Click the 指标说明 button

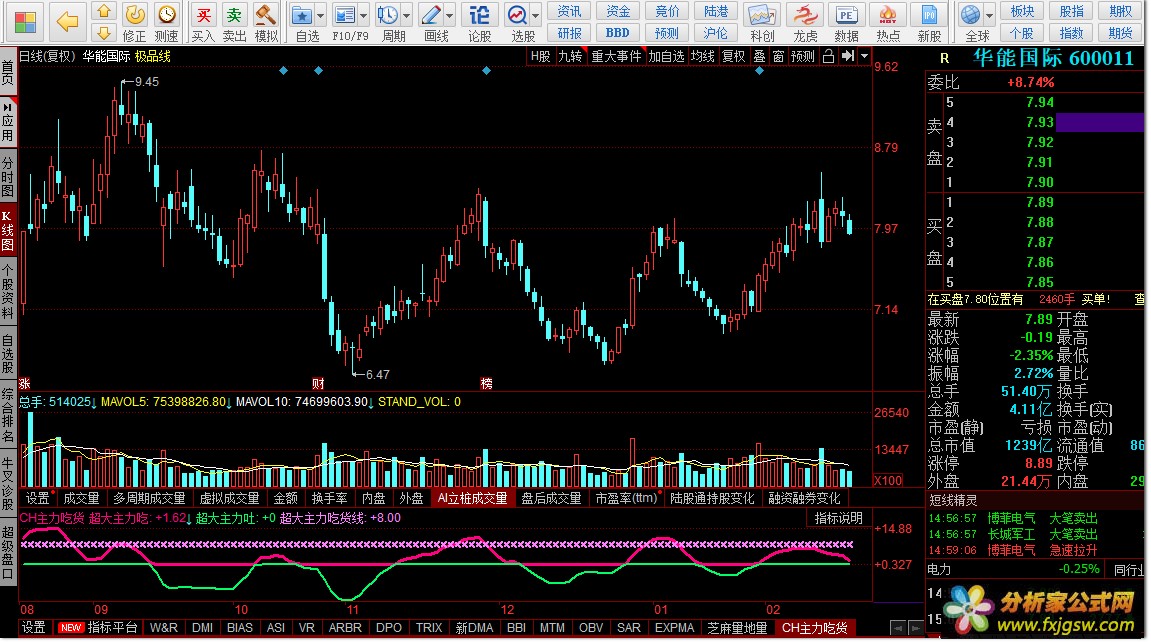coord(838,518)
